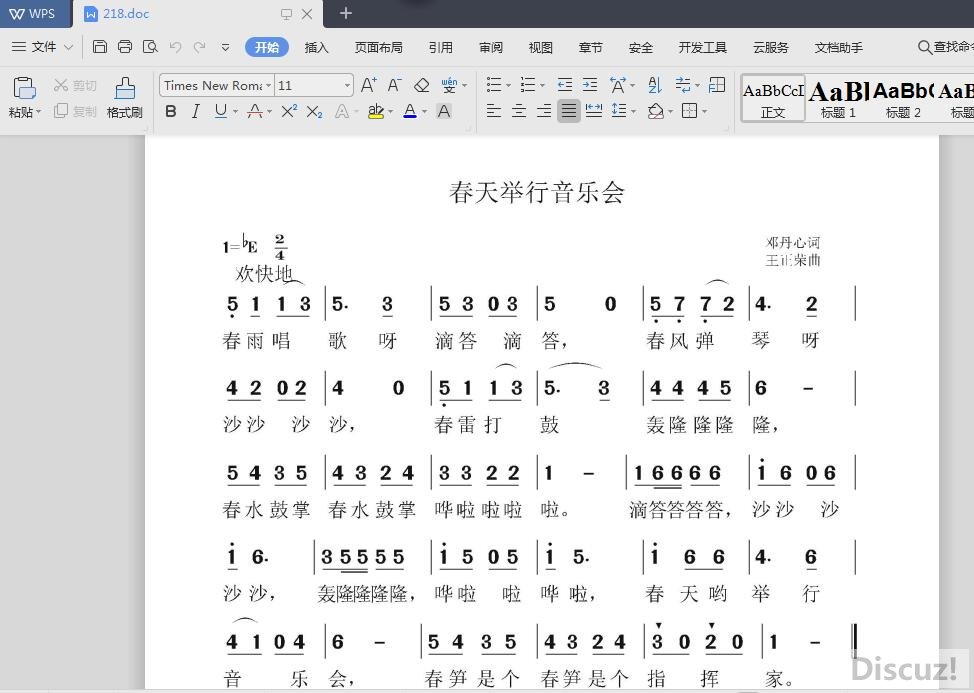The height and width of the screenshot is (693, 974).
Task: Expand the highlight color dropdown arrow
Action: tap(391, 112)
